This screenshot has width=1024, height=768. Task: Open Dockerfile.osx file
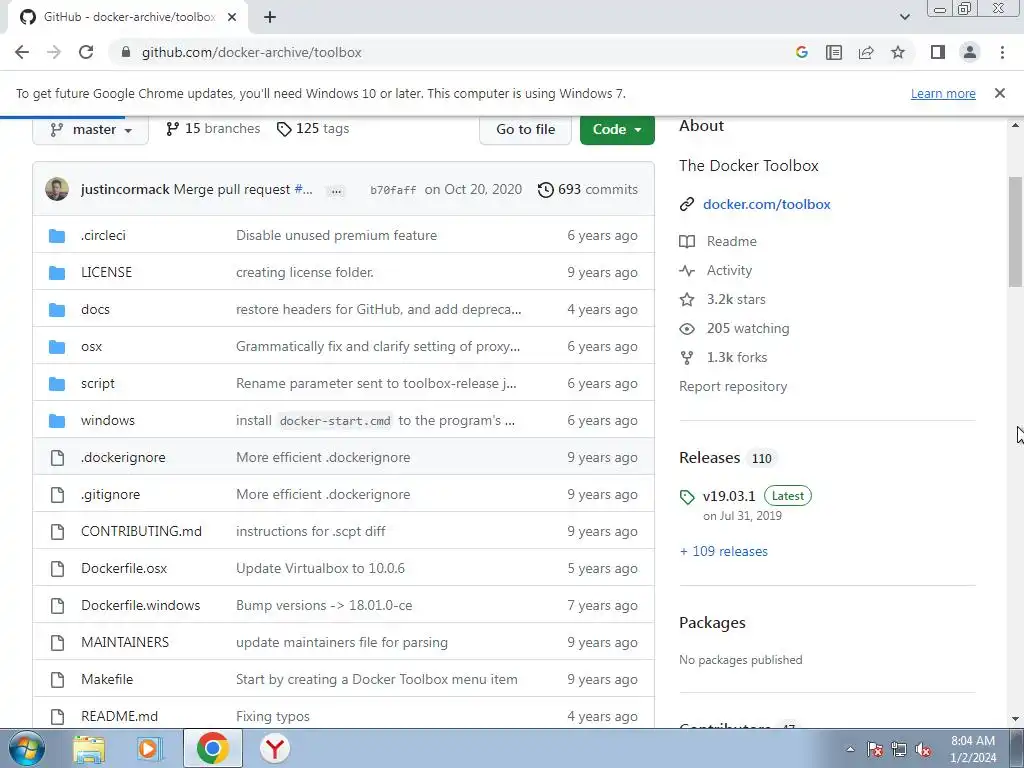point(124,568)
